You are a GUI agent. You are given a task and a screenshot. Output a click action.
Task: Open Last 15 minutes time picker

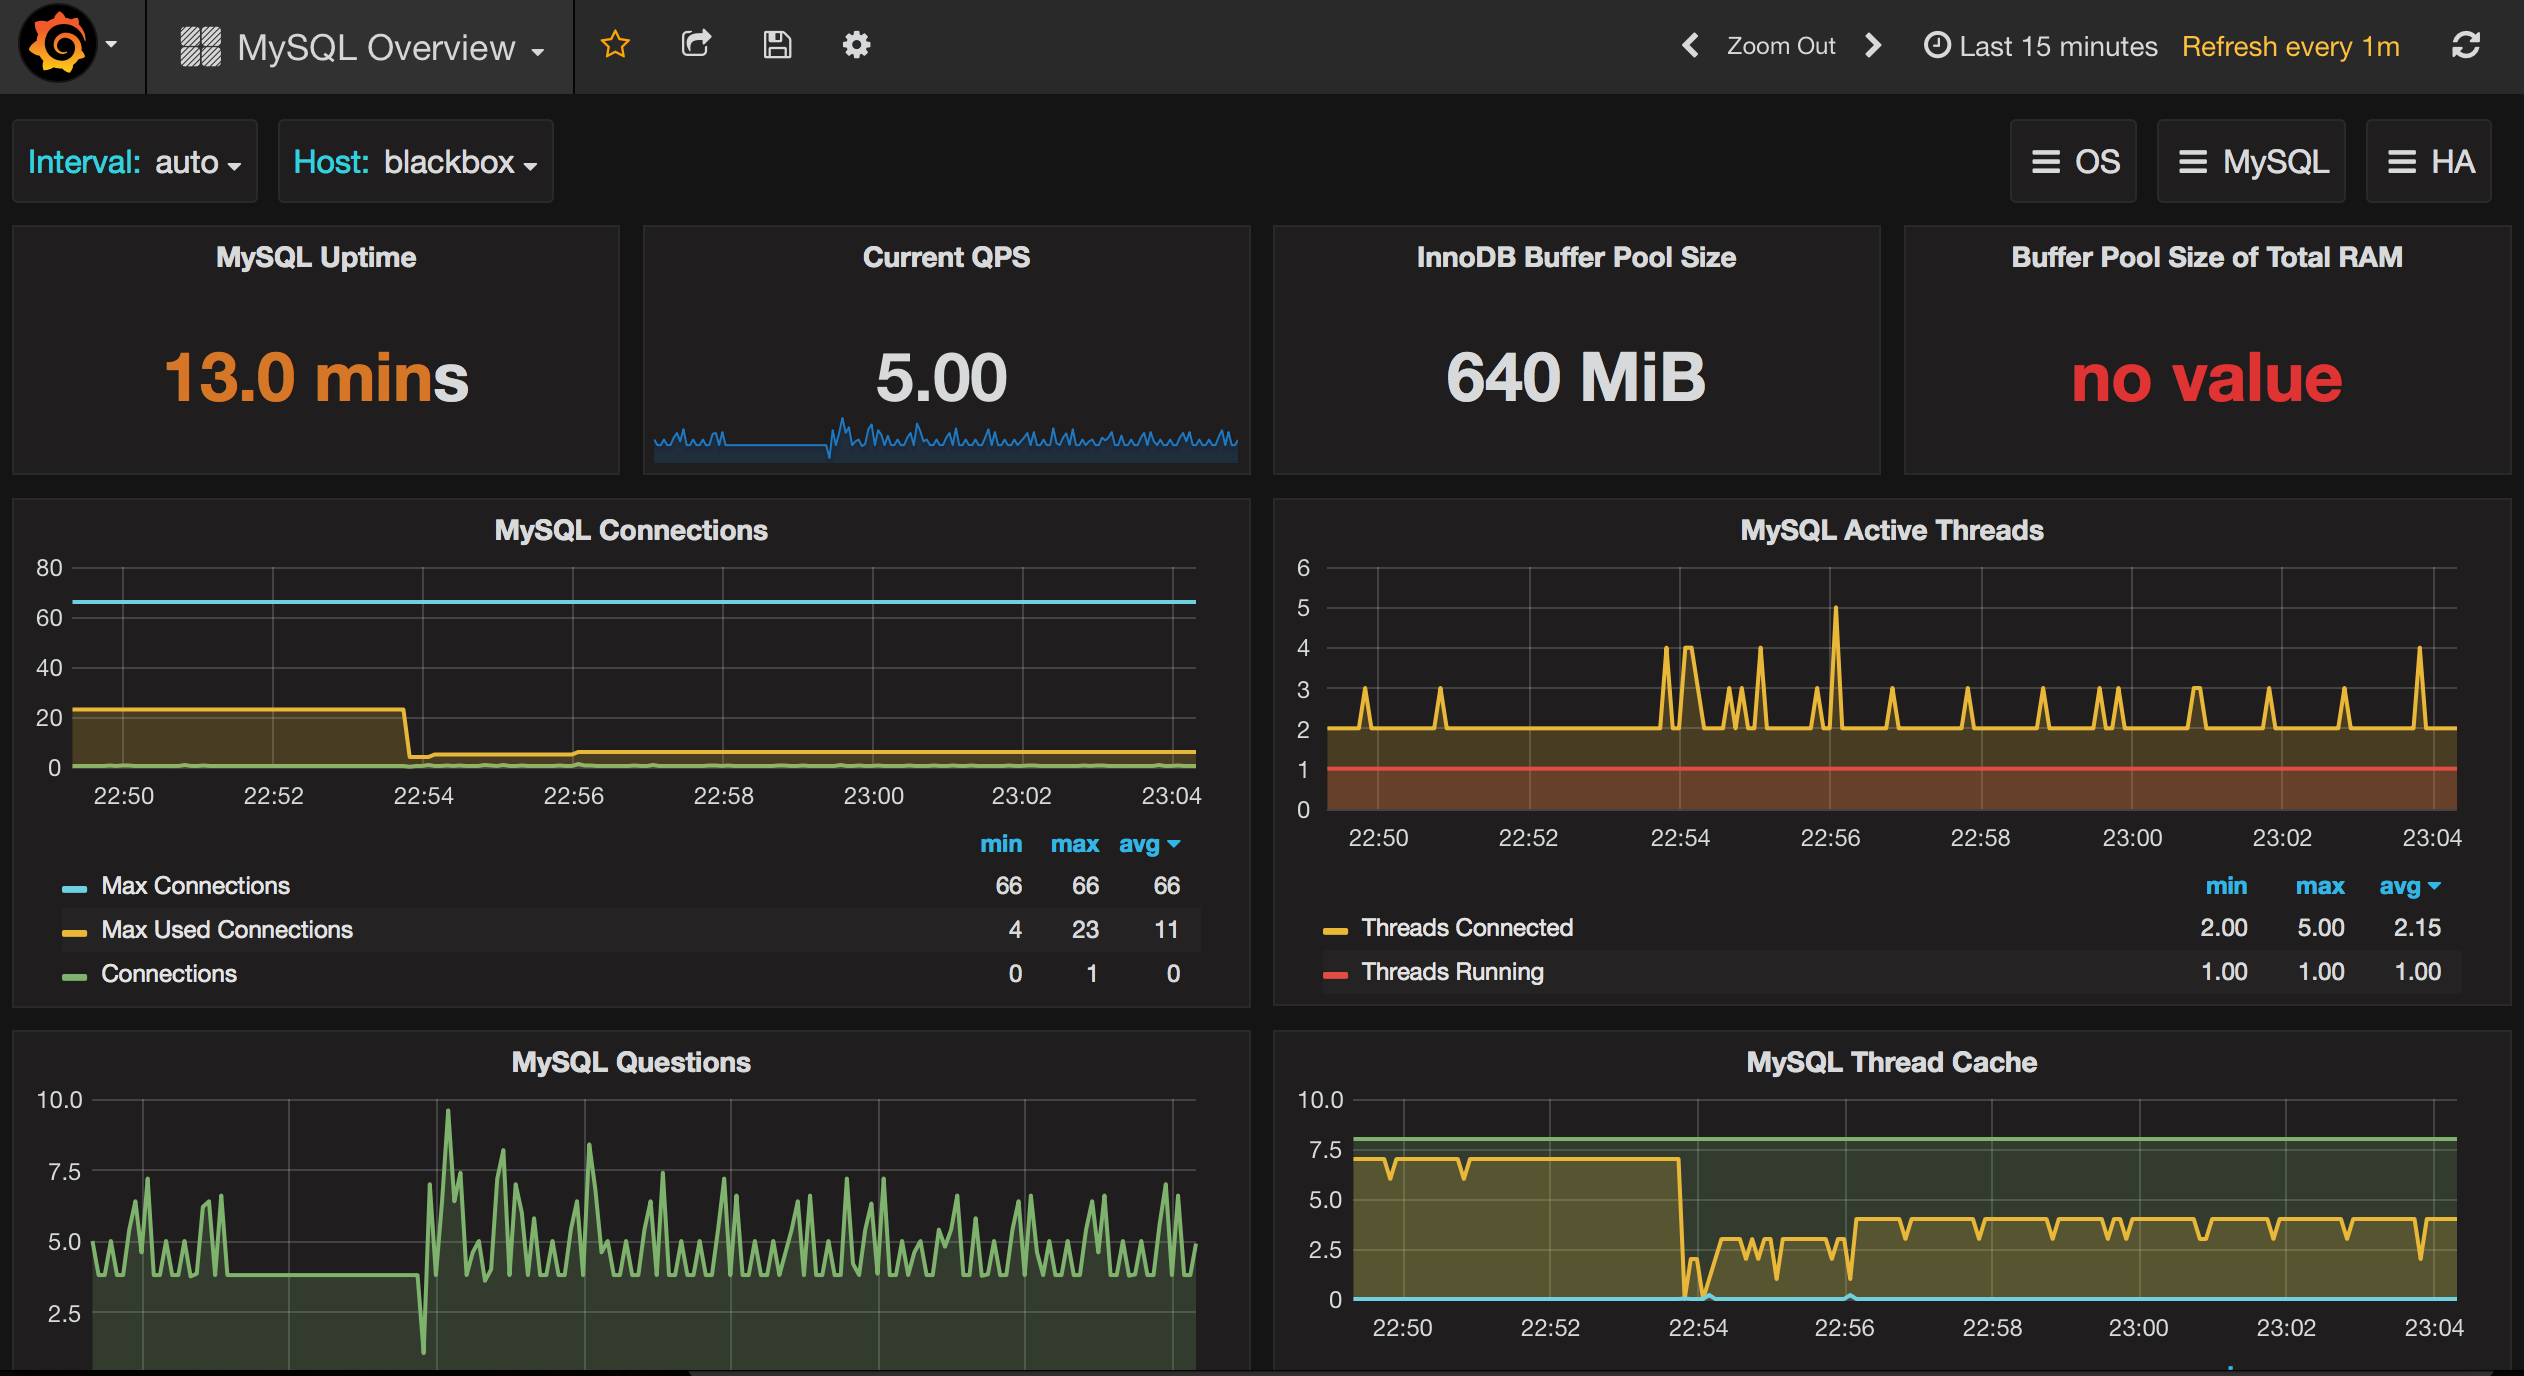[x=2041, y=46]
